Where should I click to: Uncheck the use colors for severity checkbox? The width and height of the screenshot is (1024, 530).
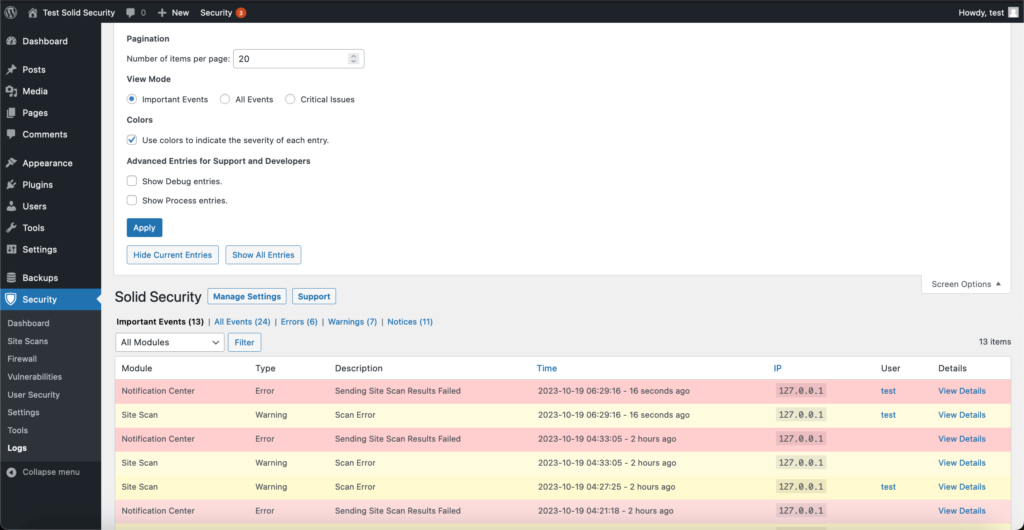point(132,140)
